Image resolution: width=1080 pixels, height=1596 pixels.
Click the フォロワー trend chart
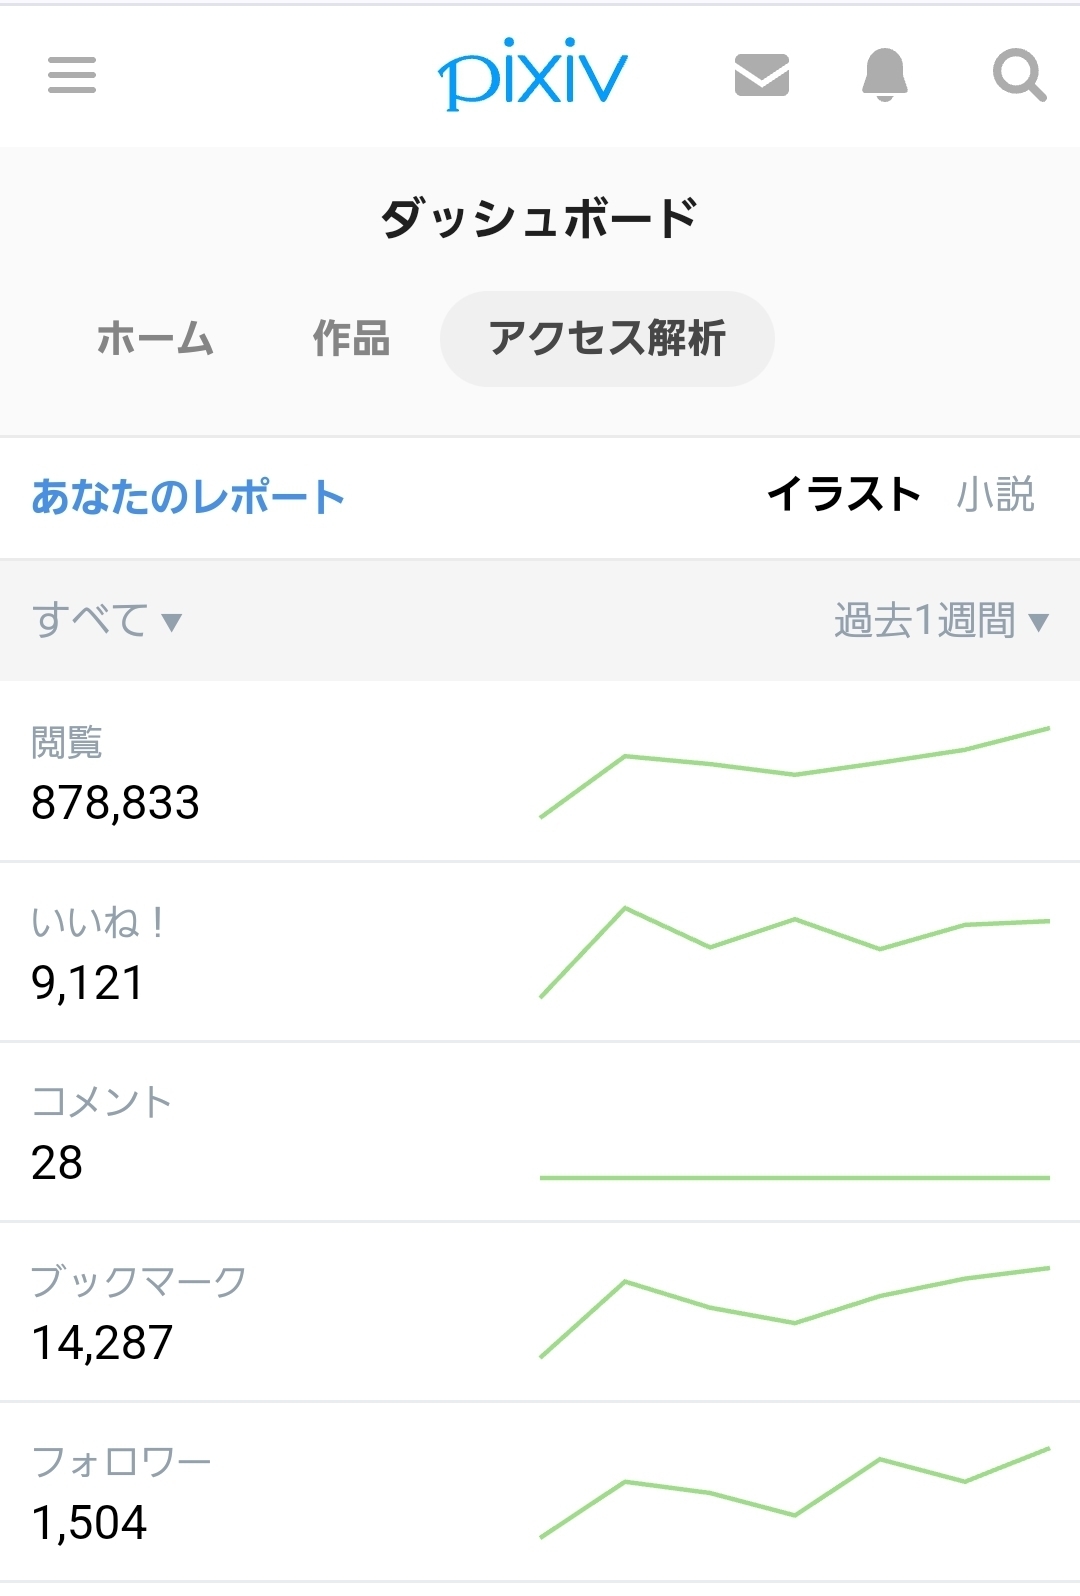(x=794, y=1492)
